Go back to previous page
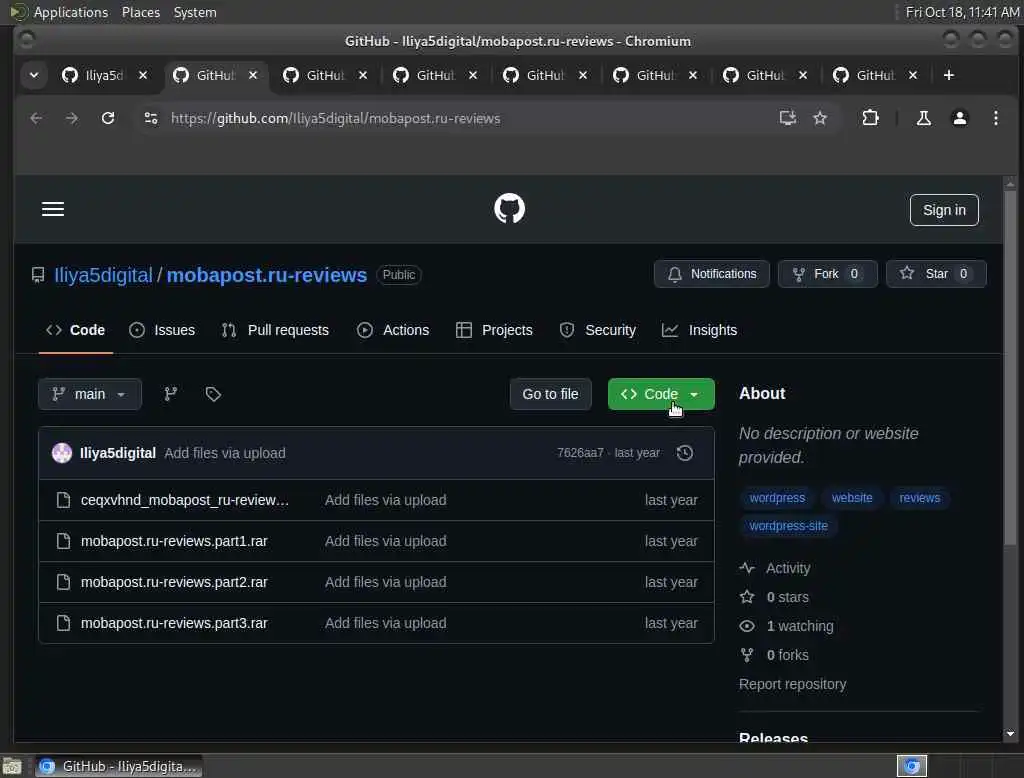Image resolution: width=1024 pixels, height=778 pixels. point(37,118)
